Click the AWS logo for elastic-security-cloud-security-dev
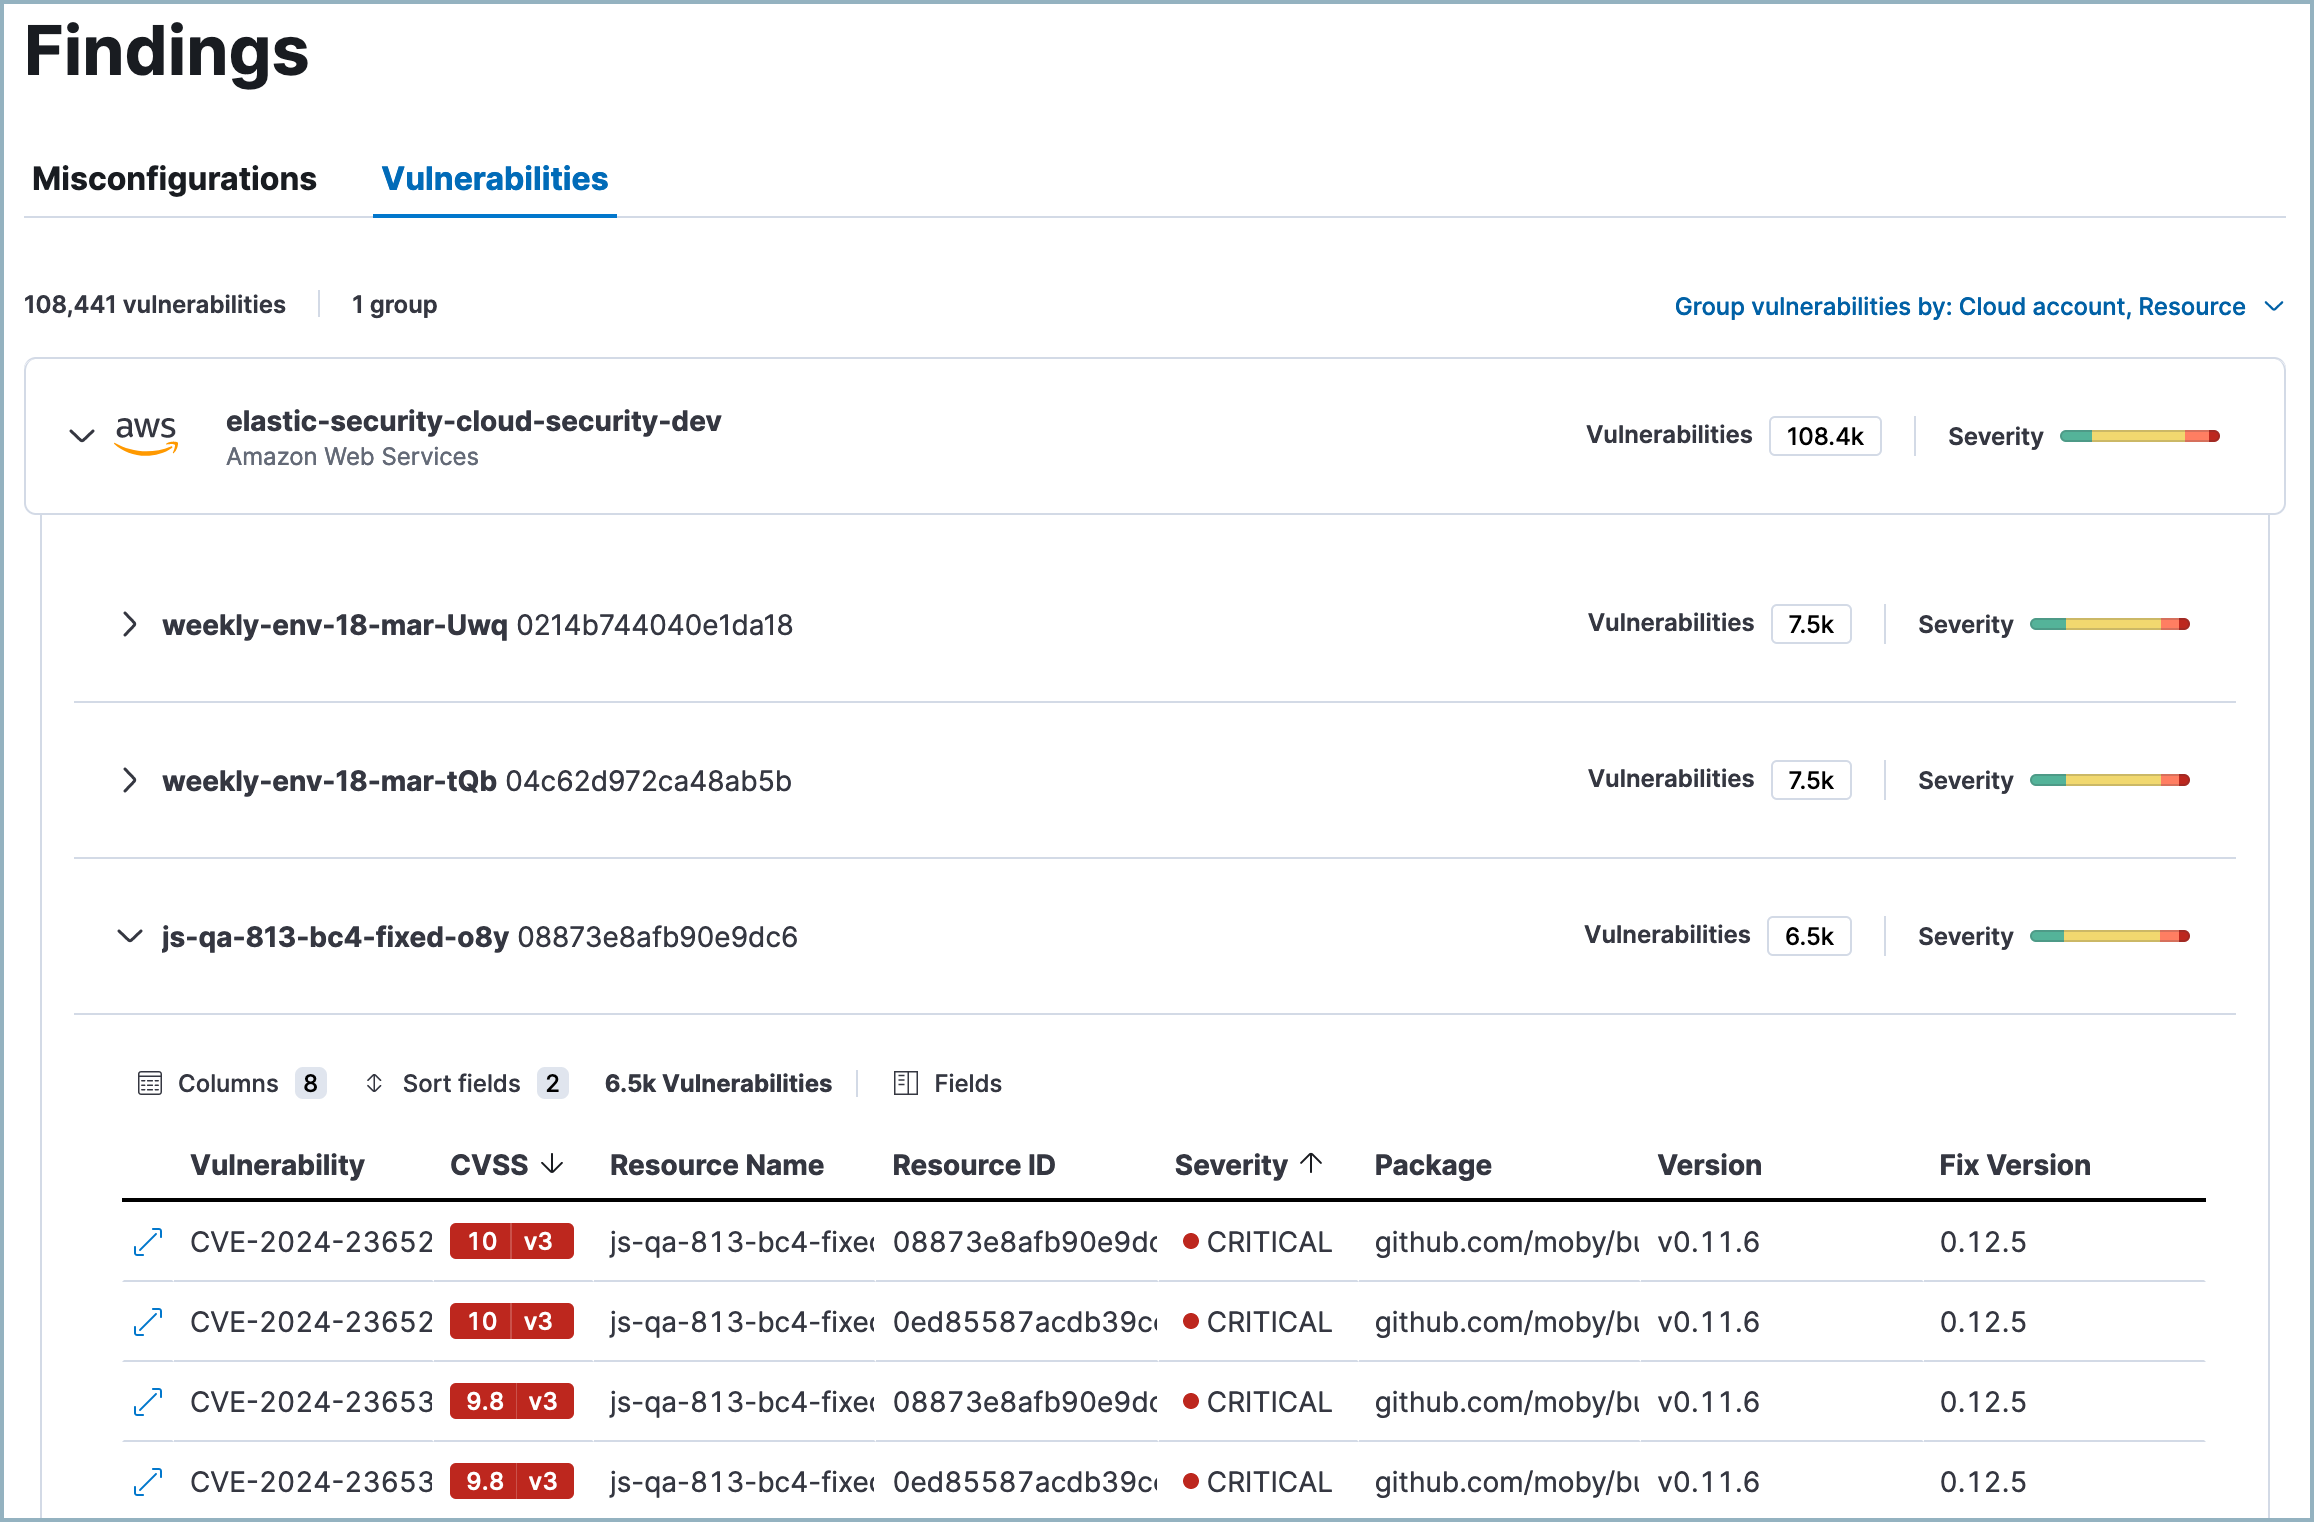2314x1522 pixels. (146, 436)
